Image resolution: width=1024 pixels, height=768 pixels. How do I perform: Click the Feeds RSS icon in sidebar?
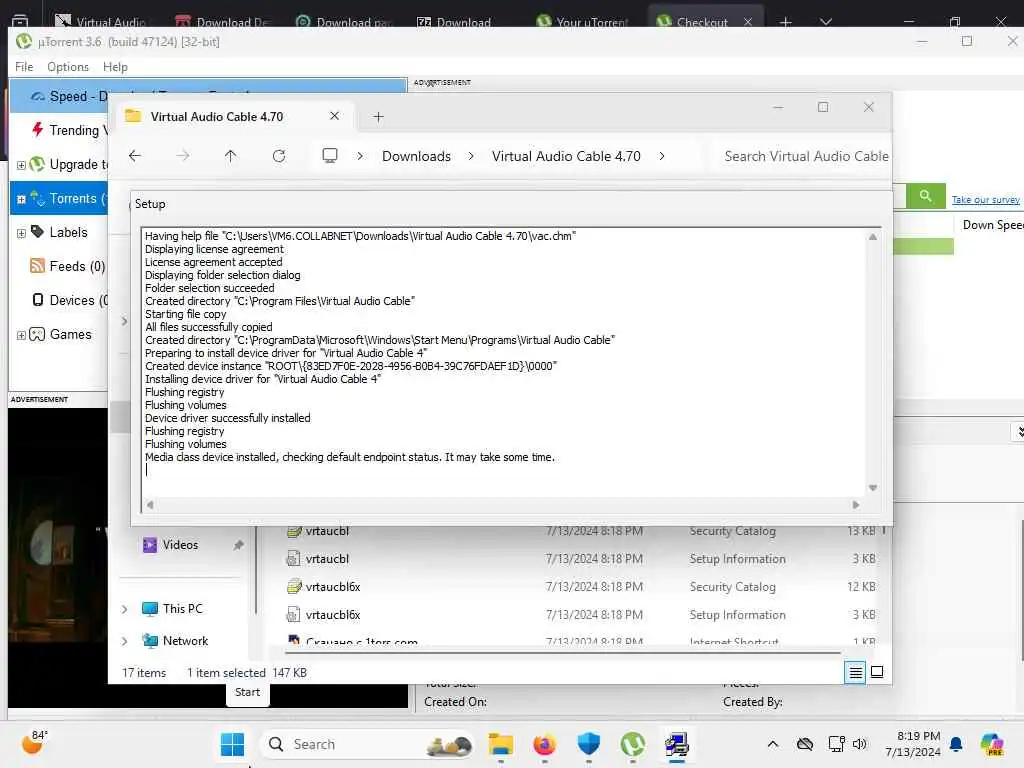tap(37, 265)
